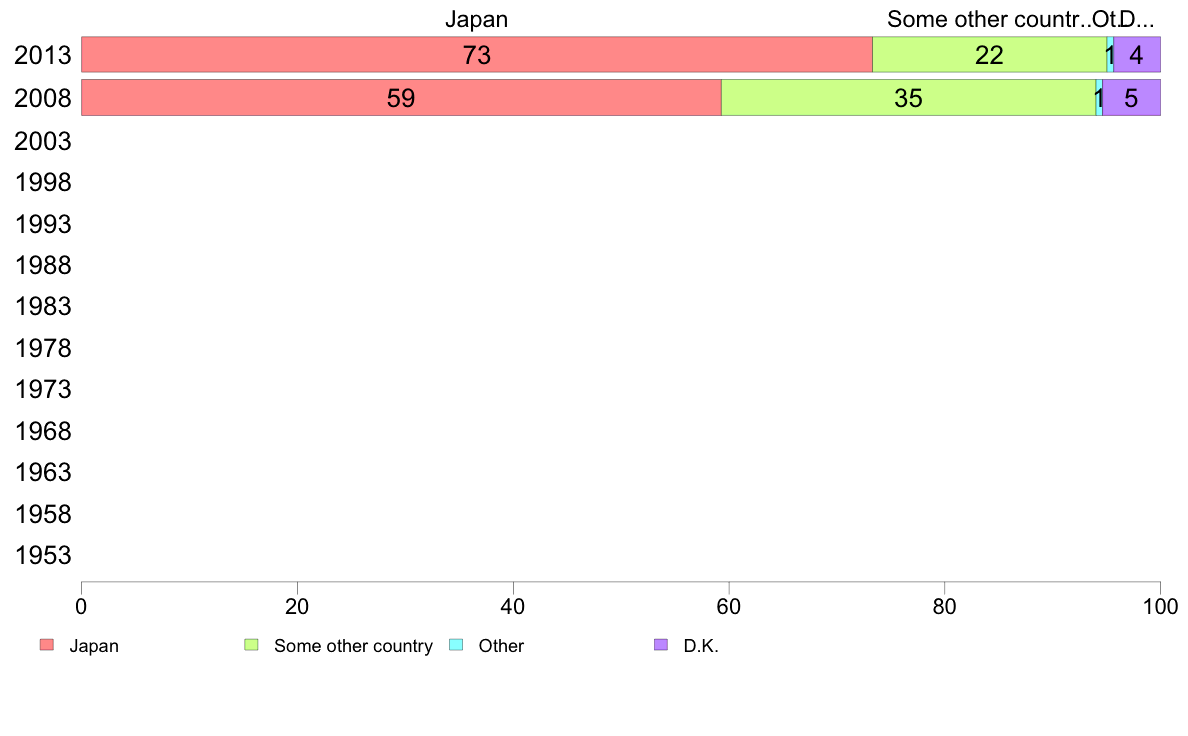Viewport: 1188px width, 736px height.
Task: Click the green Some other country legend swatch
Action: pos(252,645)
